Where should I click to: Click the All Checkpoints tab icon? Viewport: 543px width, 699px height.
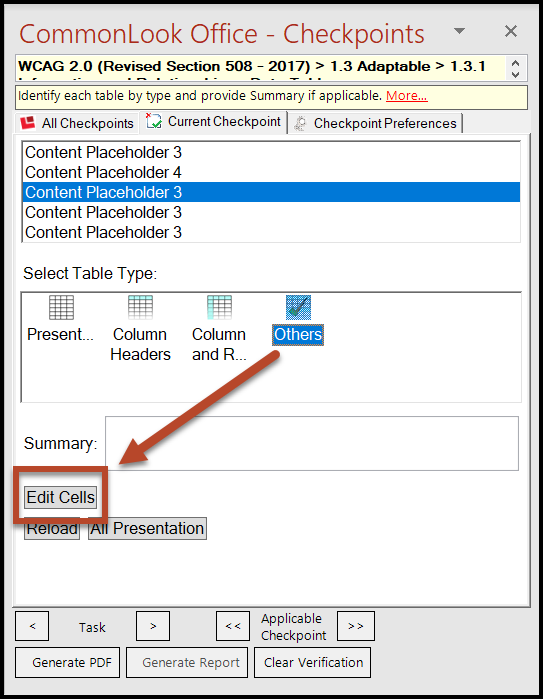[28, 123]
